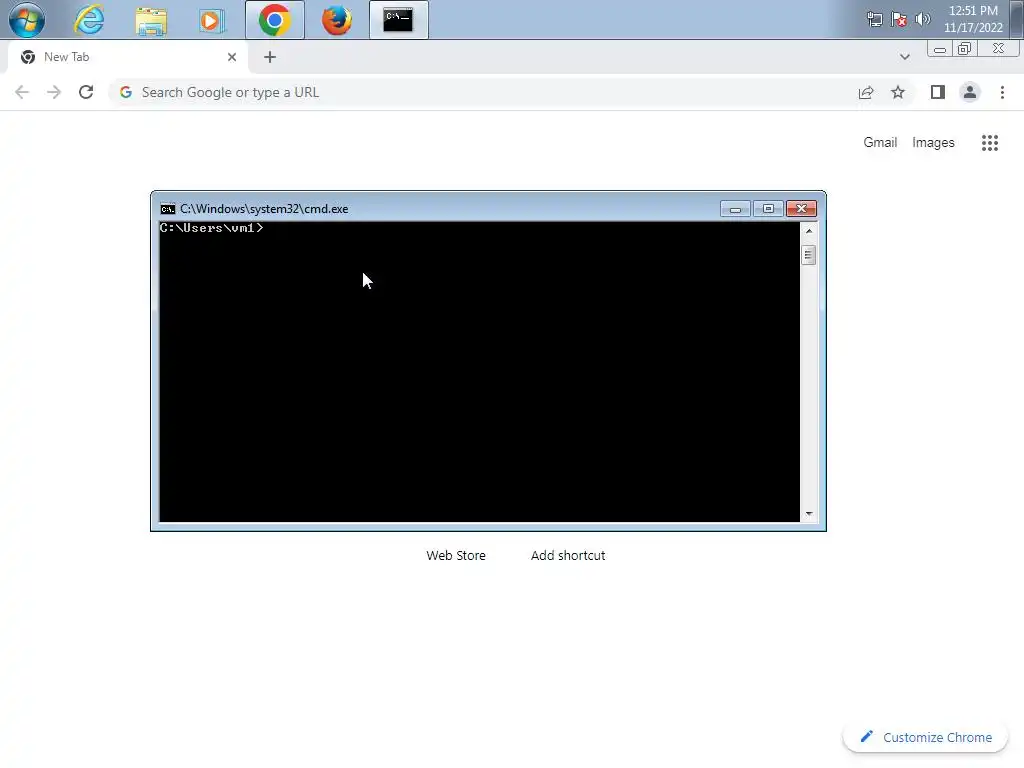Bookmark this tab with the star icon

pyautogui.click(x=898, y=92)
